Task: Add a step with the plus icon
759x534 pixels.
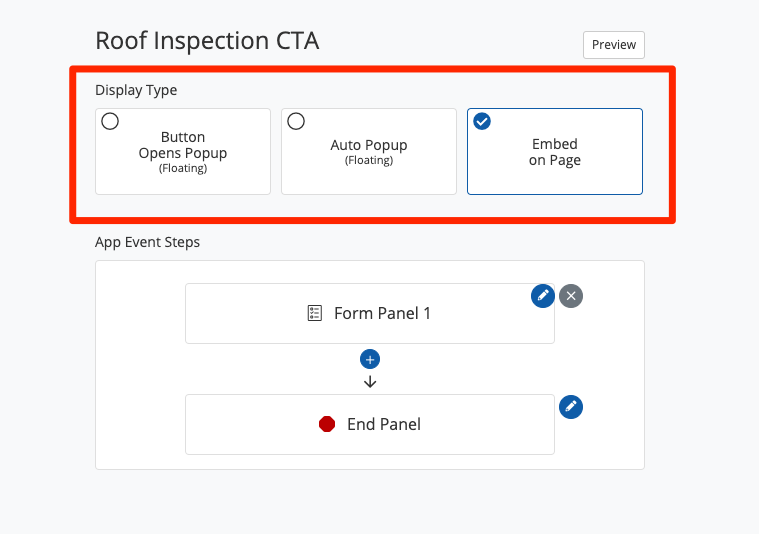Action: click(370, 359)
